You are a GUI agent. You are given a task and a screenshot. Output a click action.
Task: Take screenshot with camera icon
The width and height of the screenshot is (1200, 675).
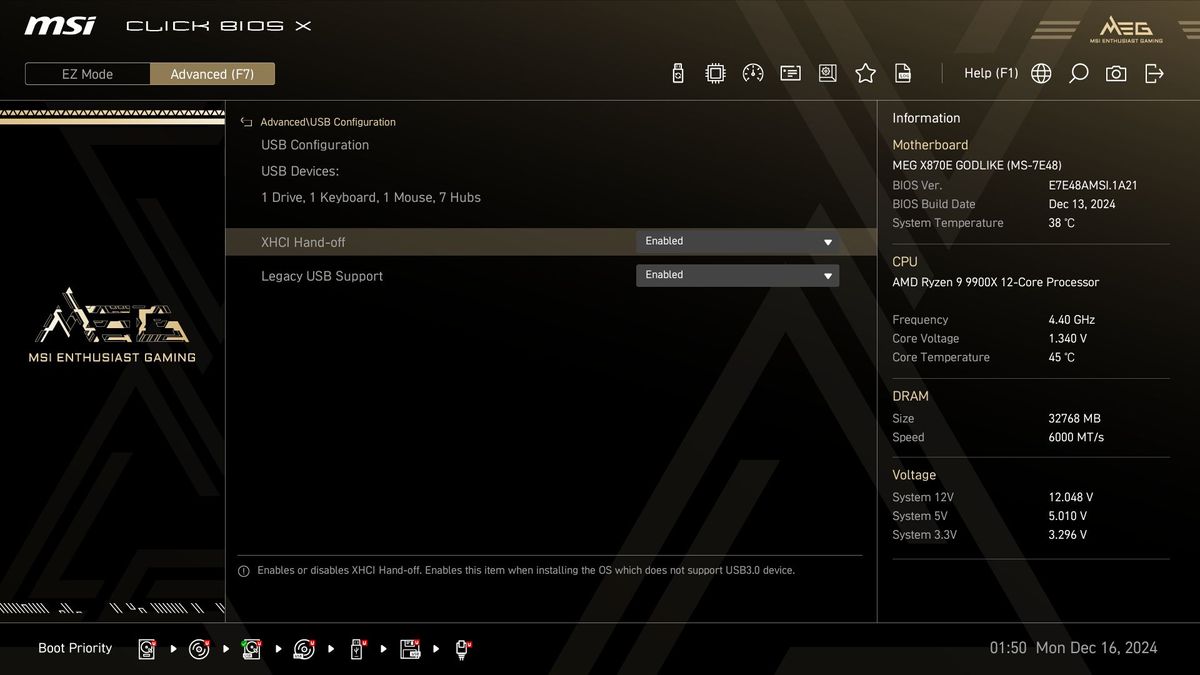coord(1116,73)
